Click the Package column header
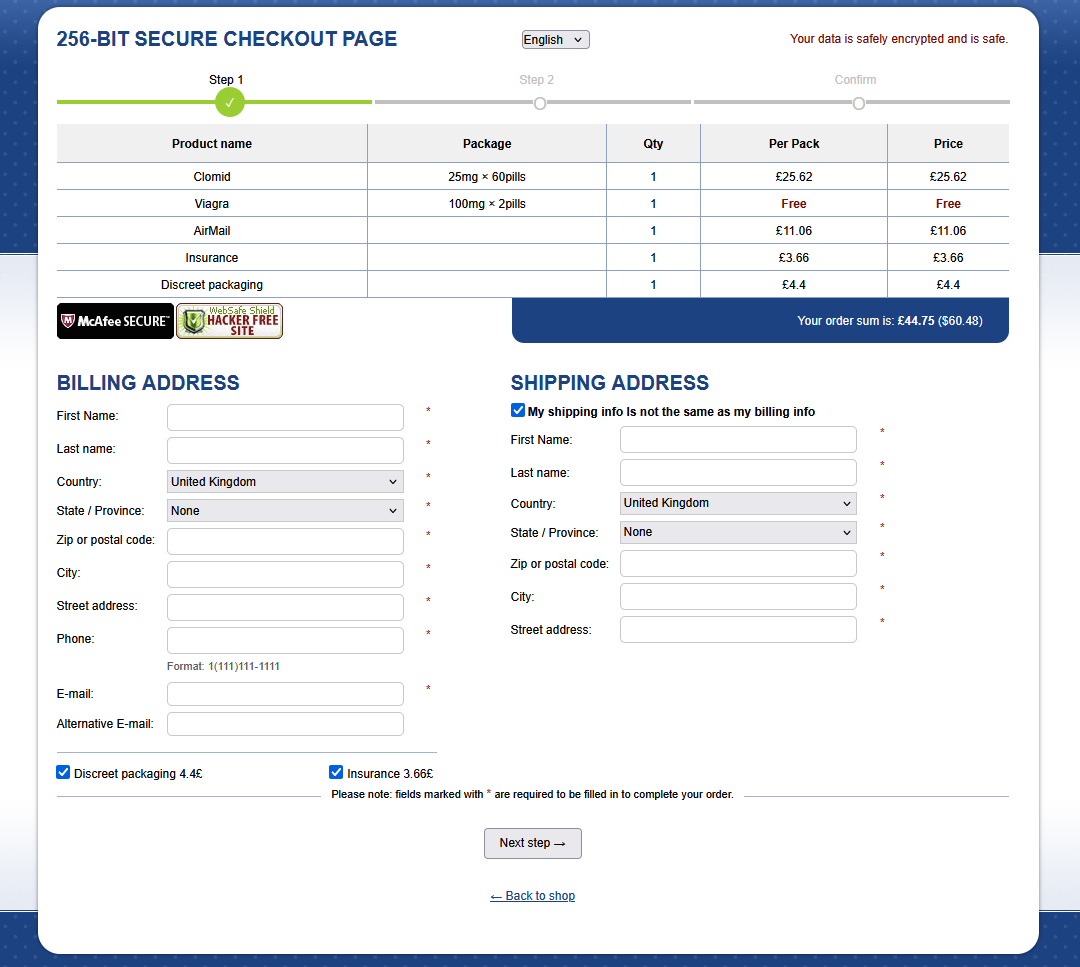The height and width of the screenshot is (967, 1080). point(487,143)
